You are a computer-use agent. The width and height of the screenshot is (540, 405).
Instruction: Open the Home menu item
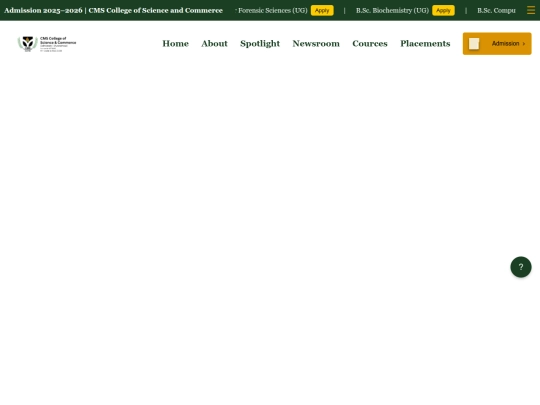tap(176, 43)
